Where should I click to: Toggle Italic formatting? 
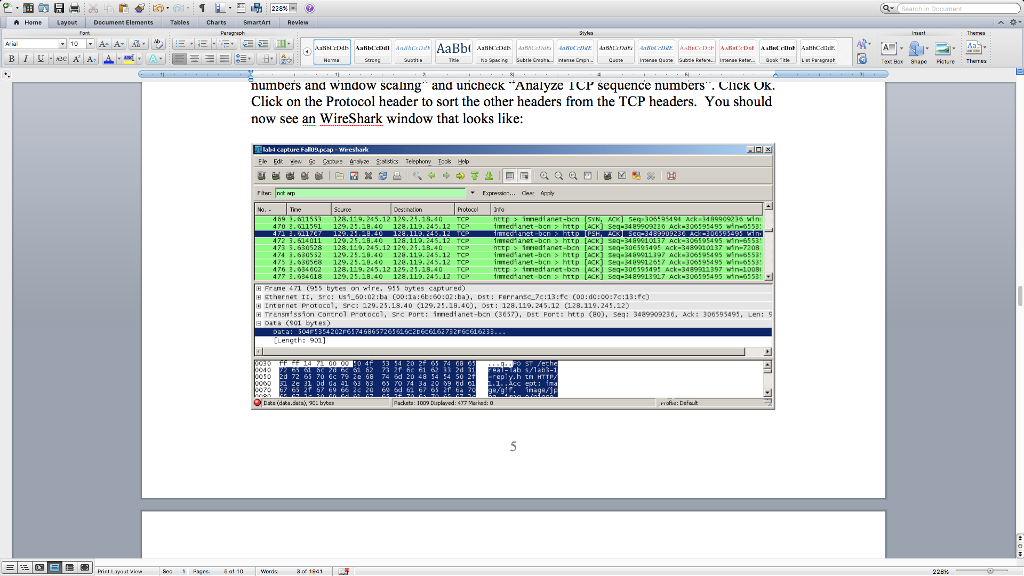pos(25,59)
